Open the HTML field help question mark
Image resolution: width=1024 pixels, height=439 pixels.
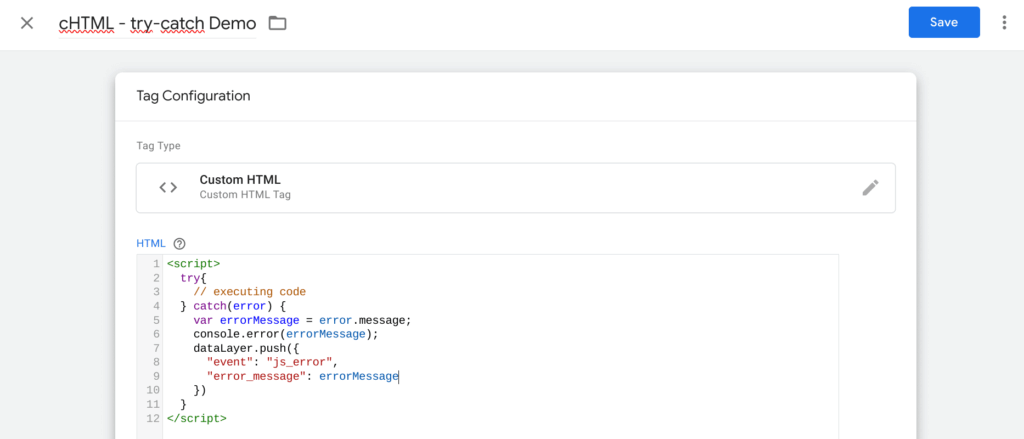click(180, 243)
